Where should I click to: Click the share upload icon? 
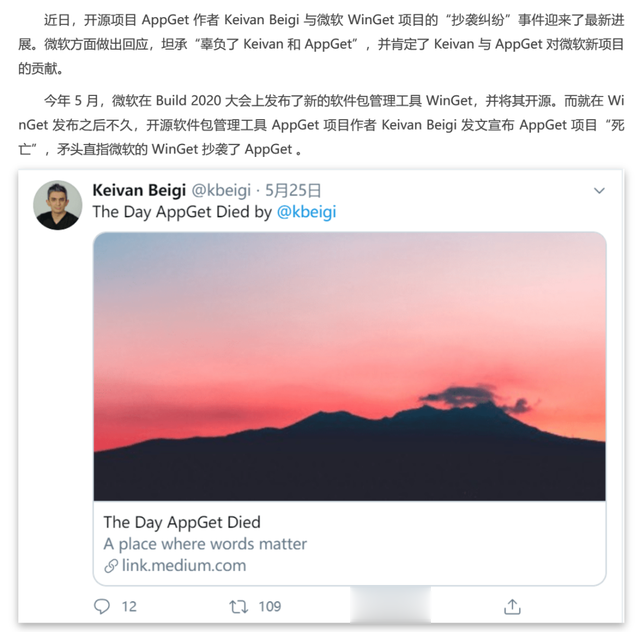512,607
